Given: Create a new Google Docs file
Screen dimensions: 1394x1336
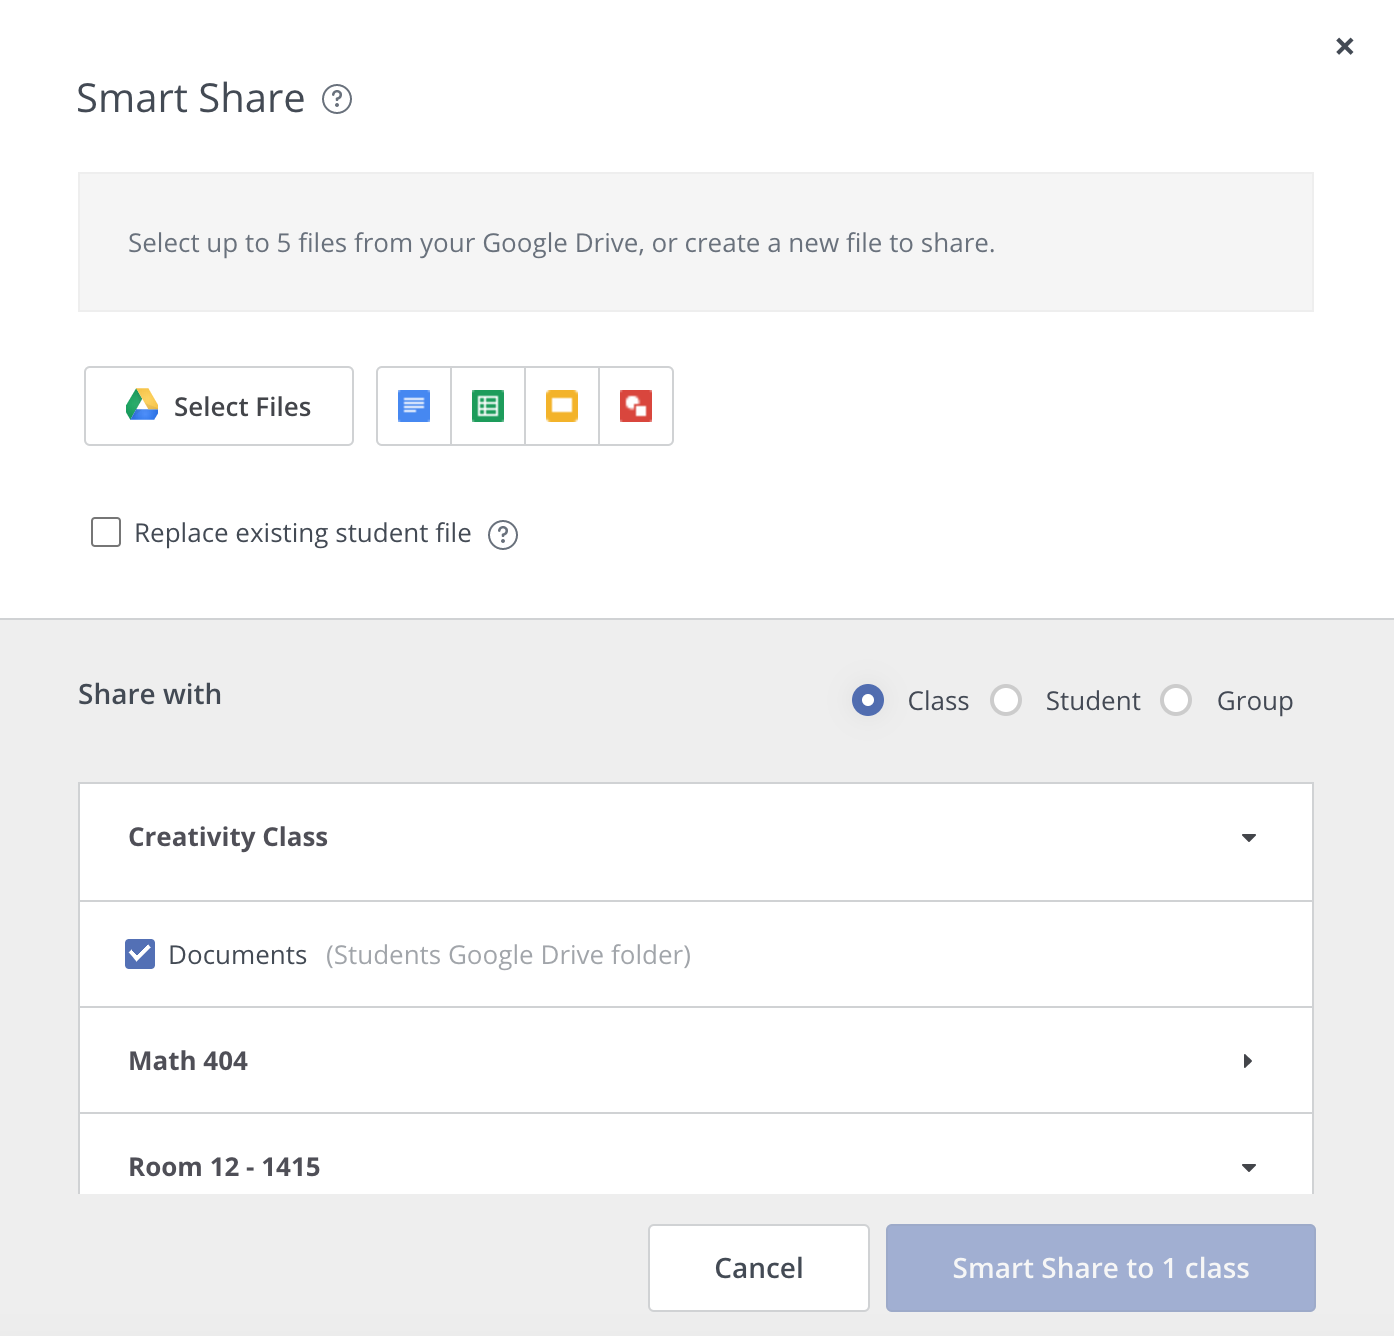Looking at the screenshot, I should tap(414, 406).
